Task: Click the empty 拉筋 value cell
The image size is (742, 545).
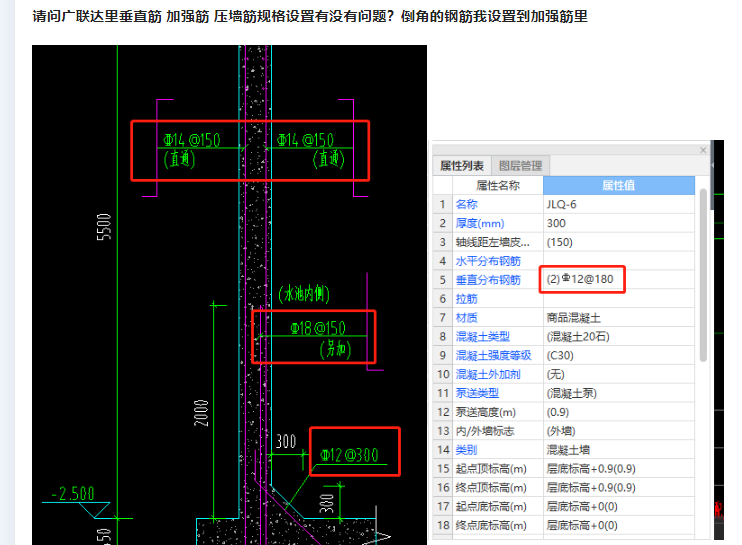Action: pos(619,299)
